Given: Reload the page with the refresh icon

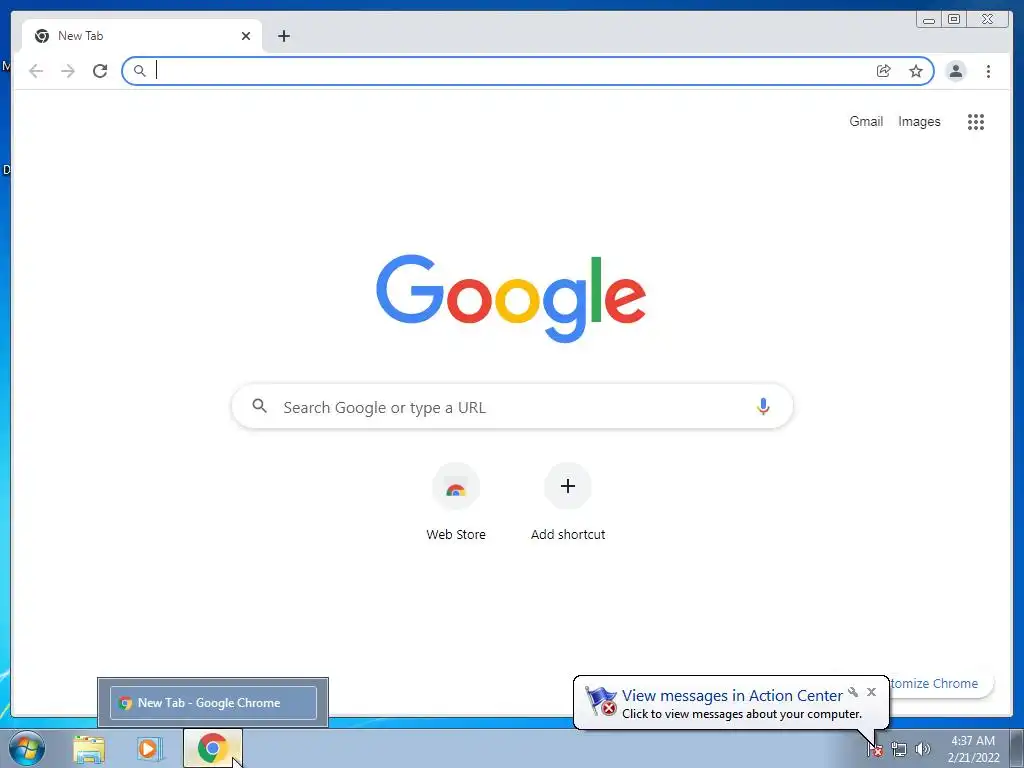Looking at the screenshot, I should 100,71.
